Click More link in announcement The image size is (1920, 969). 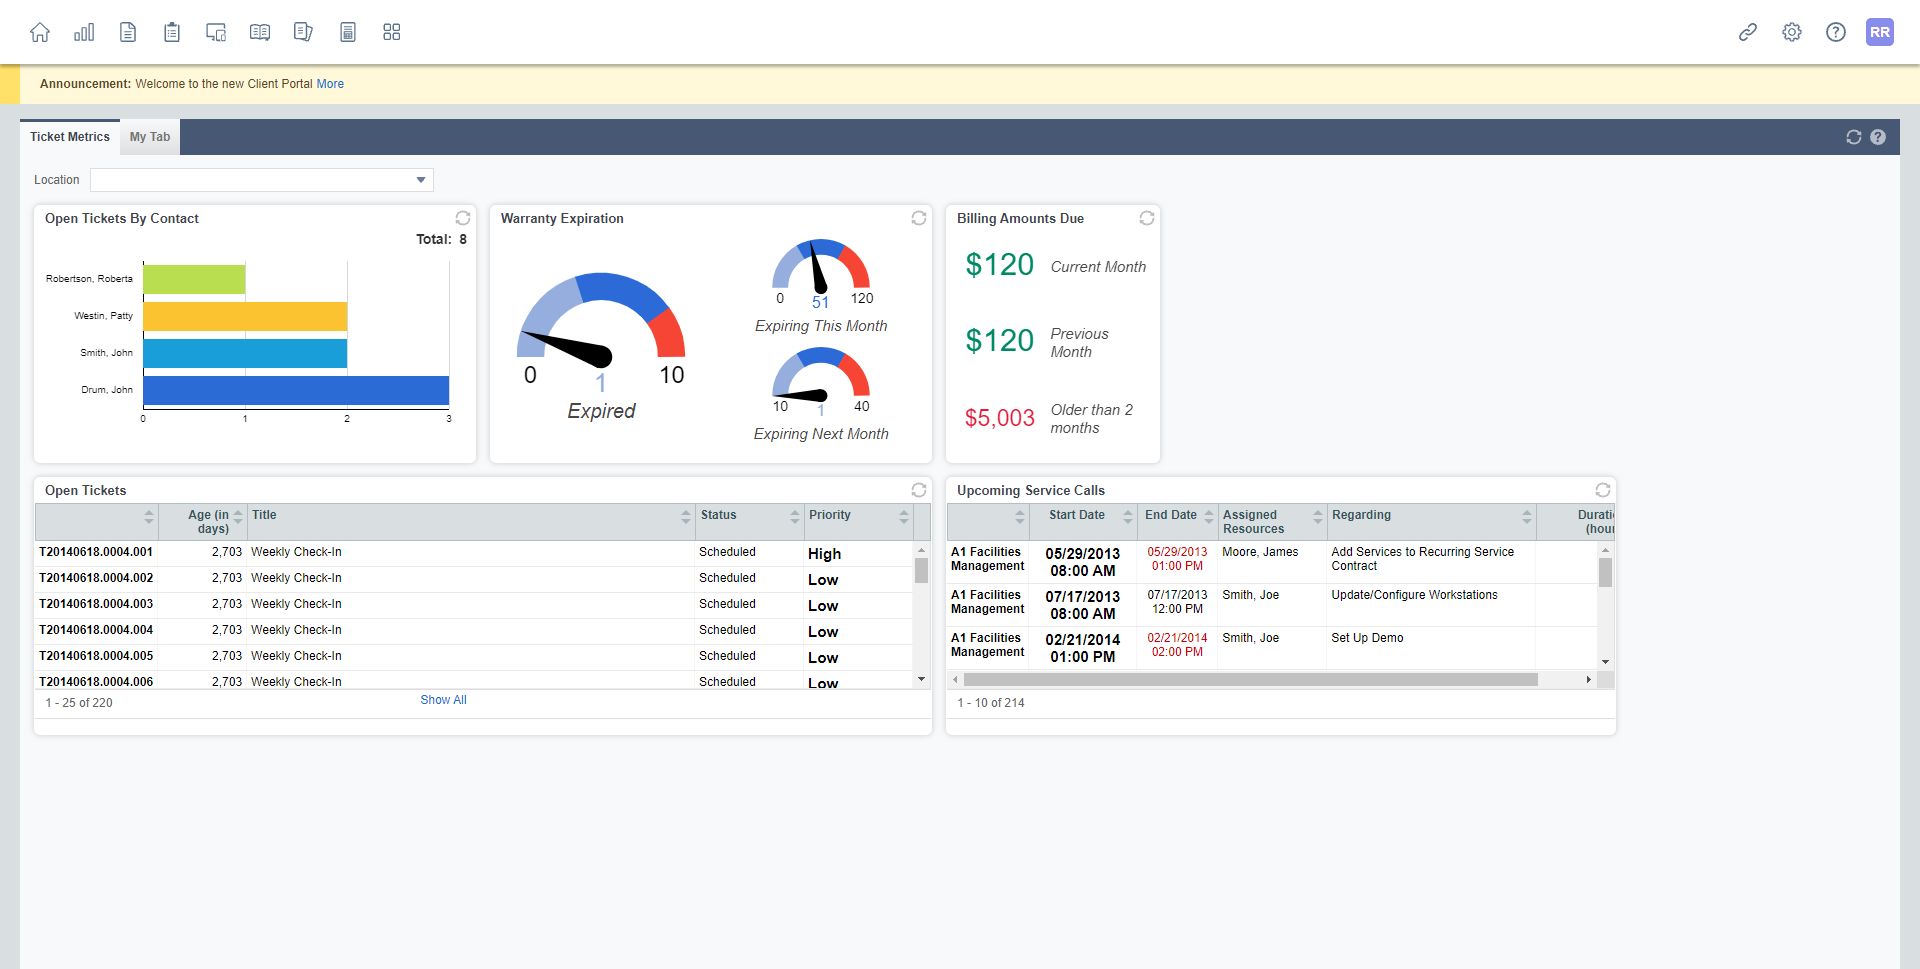330,84
